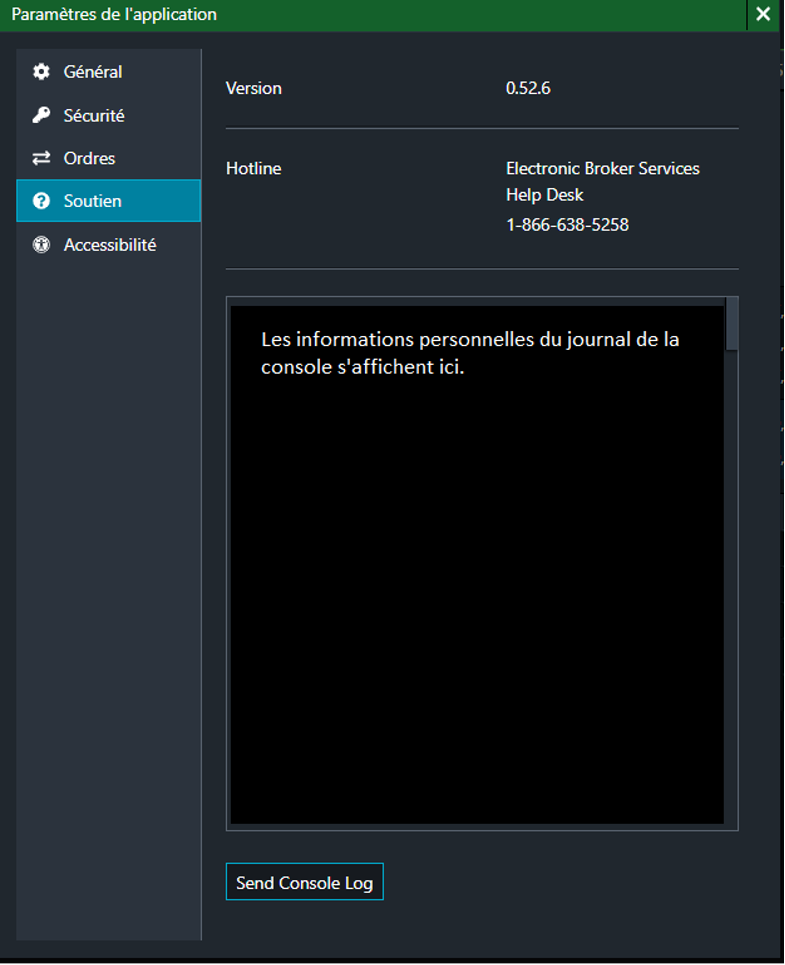Click the Paramètres de l'application title bar
This screenshot has height=965, width=785.
click(x=370, y=15)
